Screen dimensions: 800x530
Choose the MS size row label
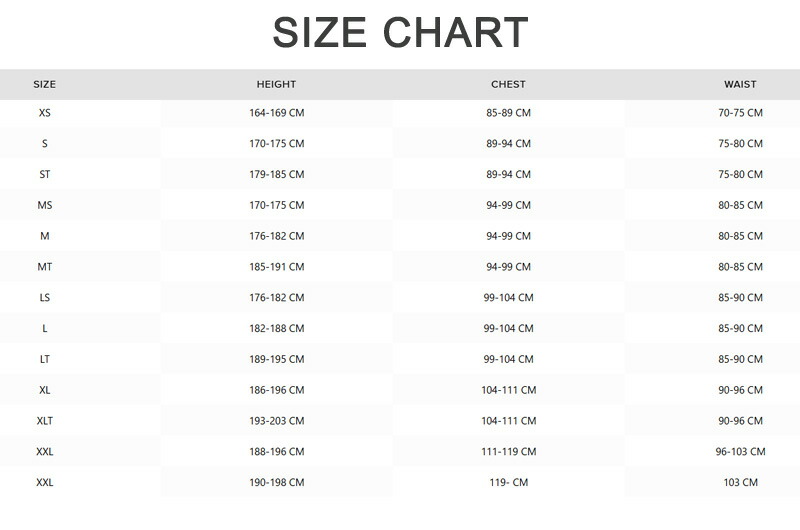click(44, 206)
